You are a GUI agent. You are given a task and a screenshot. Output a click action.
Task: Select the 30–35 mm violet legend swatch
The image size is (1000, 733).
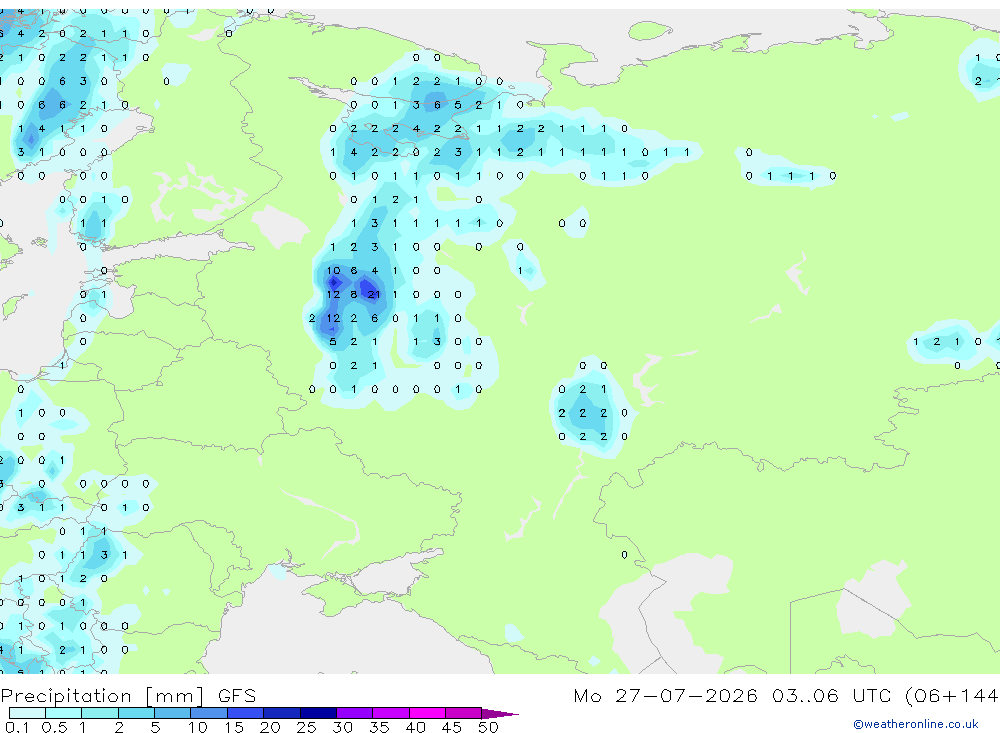coord(355,713)
